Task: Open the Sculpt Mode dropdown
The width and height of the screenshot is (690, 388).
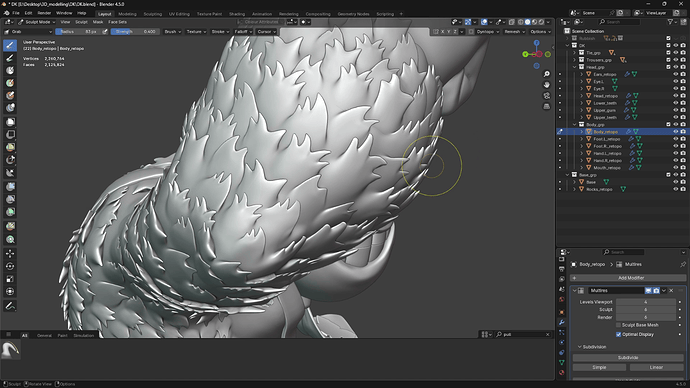Action: 37,22
